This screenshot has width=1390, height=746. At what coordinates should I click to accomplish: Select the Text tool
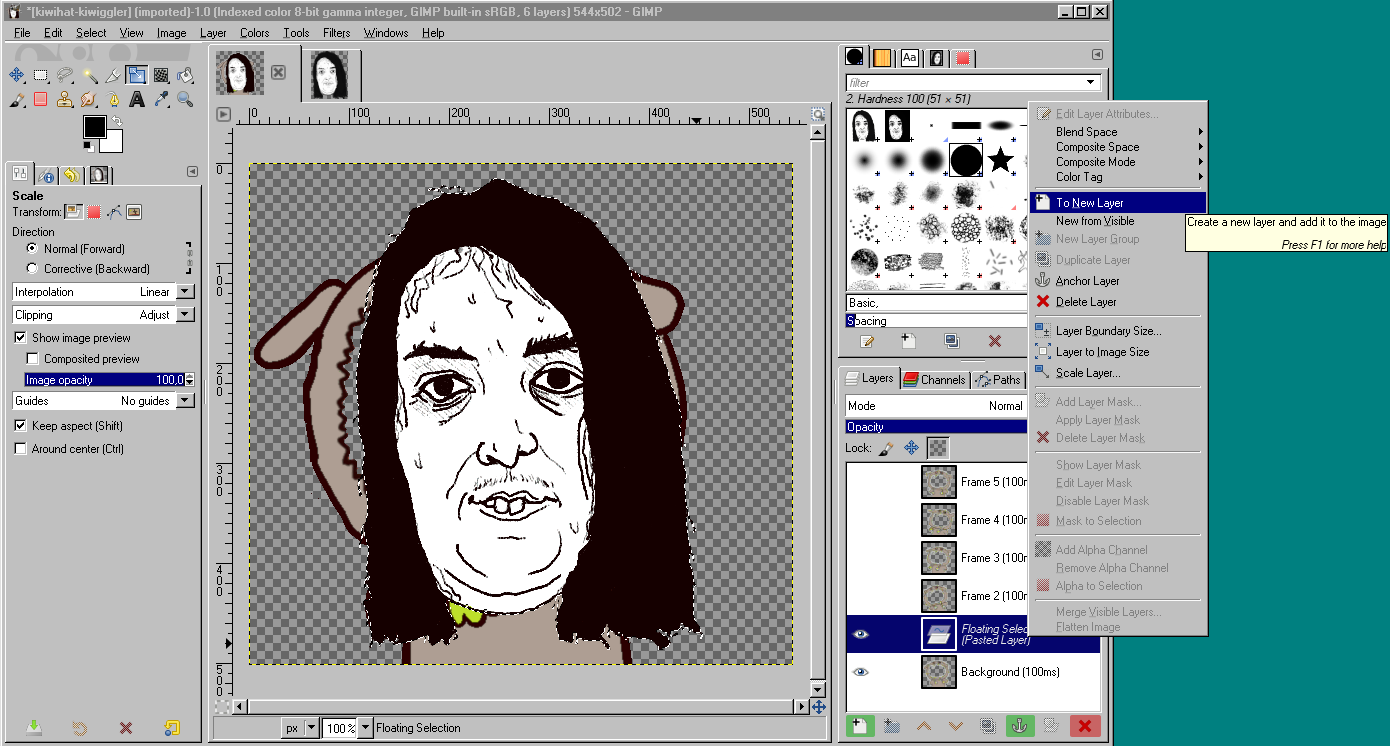tap(137, 99)
